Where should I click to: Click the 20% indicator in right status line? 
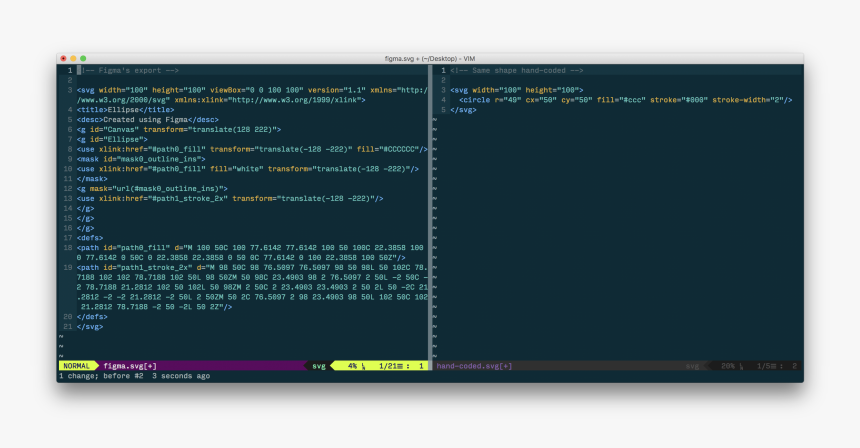[728, 366]
